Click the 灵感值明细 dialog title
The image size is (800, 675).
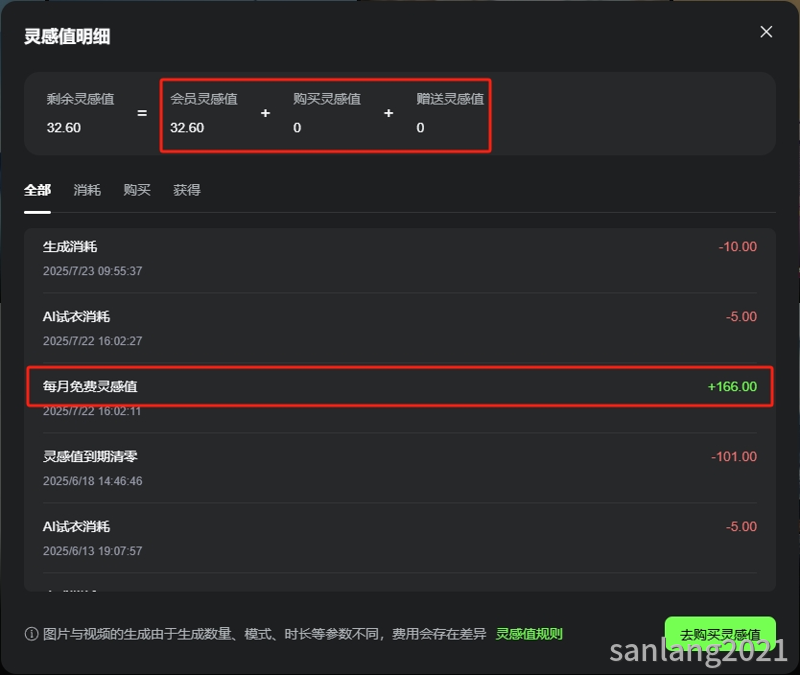point(67,37)
